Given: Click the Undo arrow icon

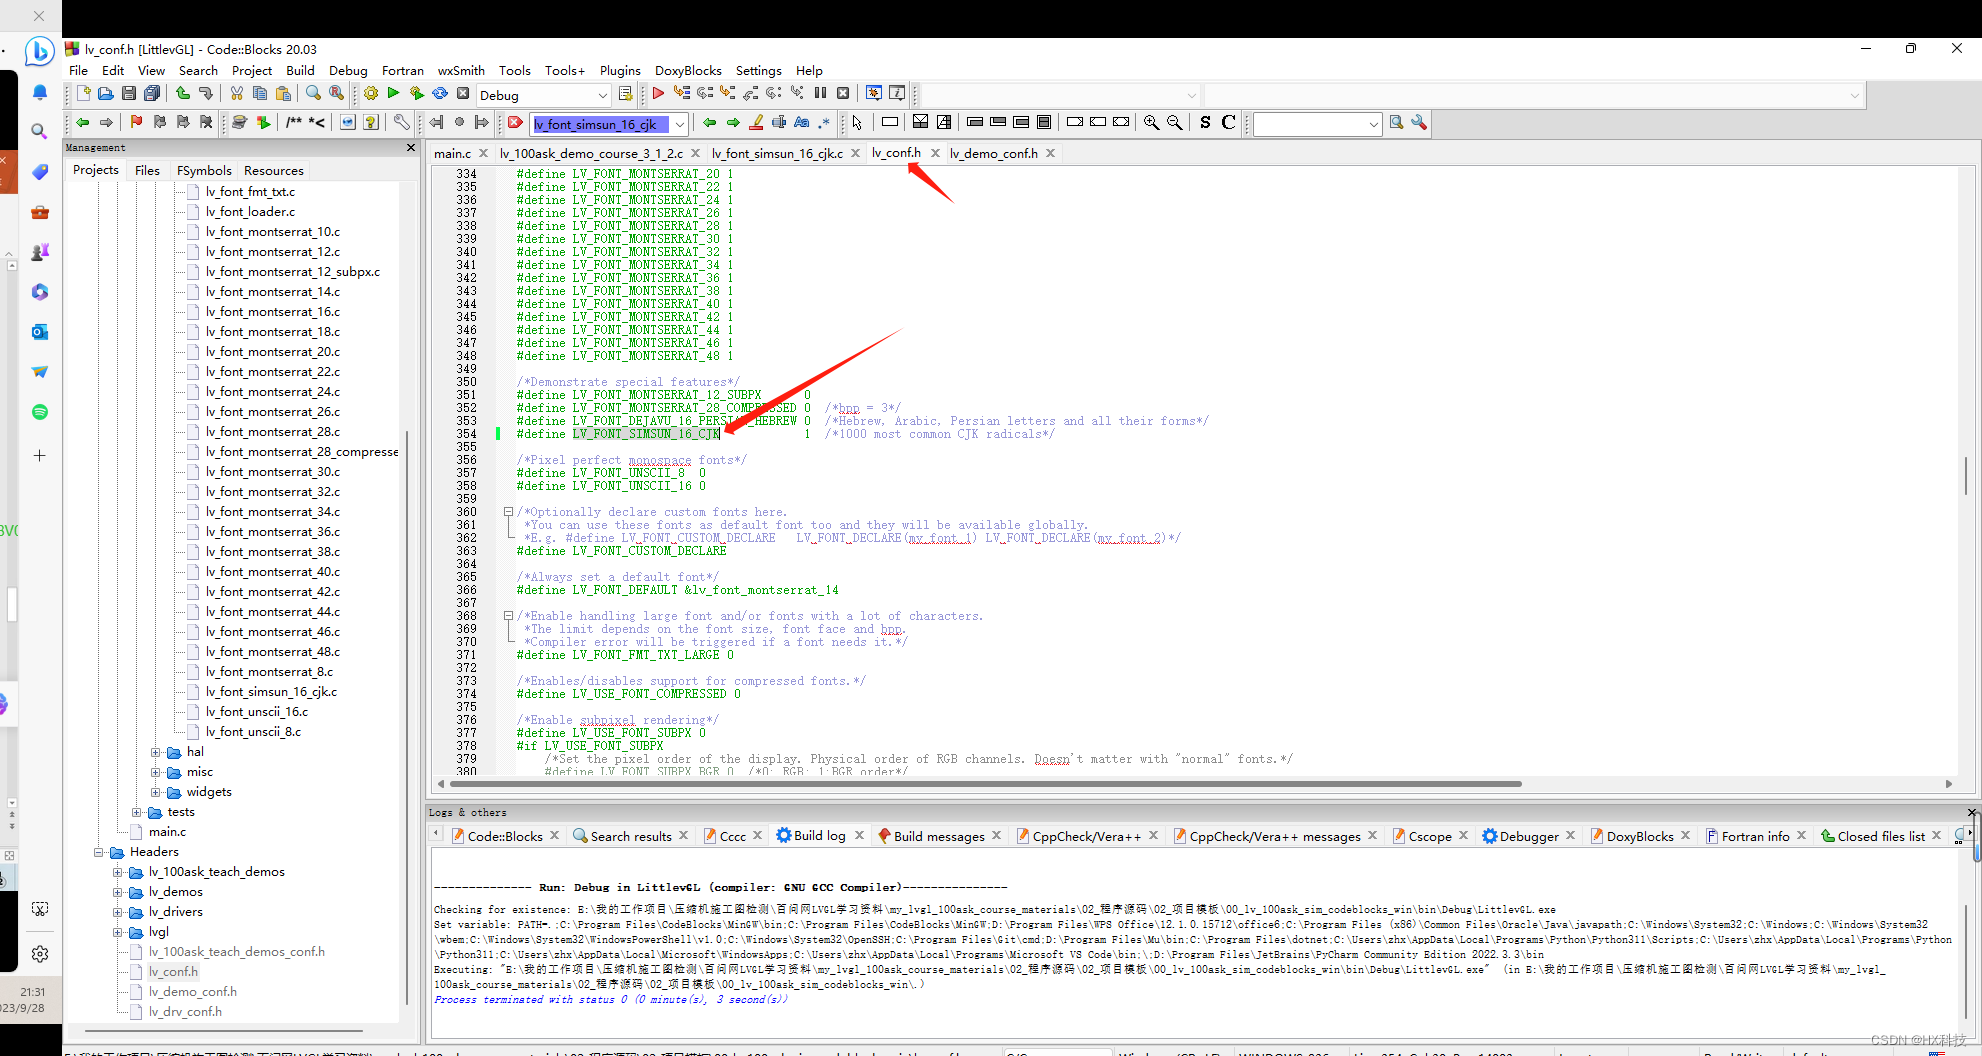Looking at the screenshot, I should (x=182, y=94).
